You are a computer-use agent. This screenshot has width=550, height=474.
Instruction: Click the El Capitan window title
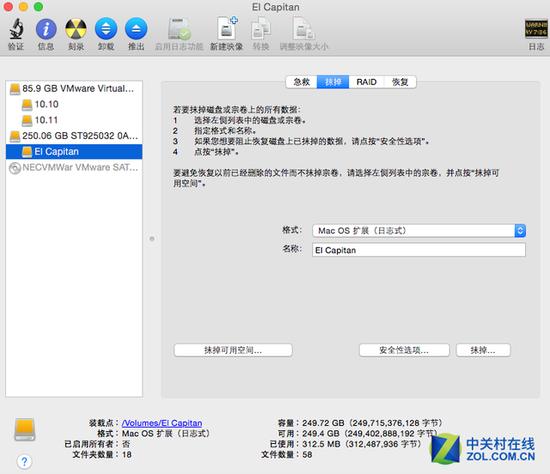pos(276,7)
